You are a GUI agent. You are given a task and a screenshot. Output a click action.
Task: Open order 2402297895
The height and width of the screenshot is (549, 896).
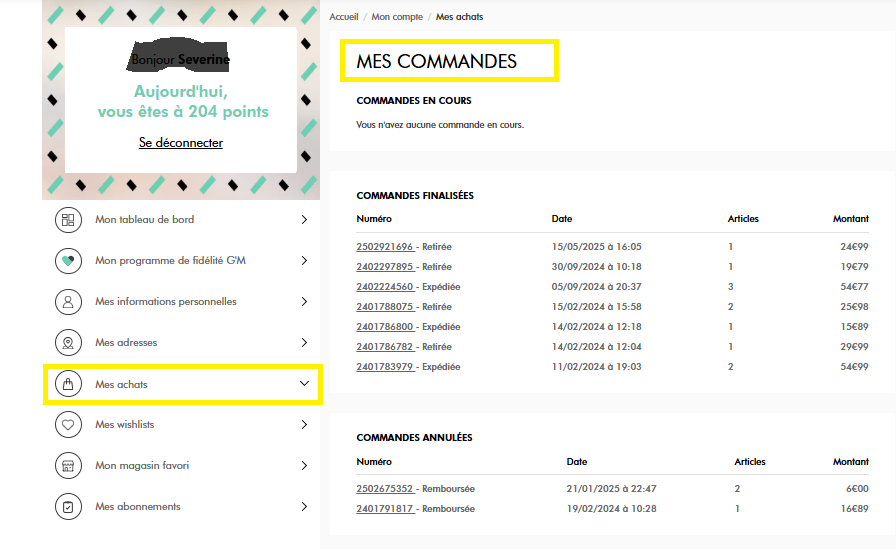pos(385,267)
